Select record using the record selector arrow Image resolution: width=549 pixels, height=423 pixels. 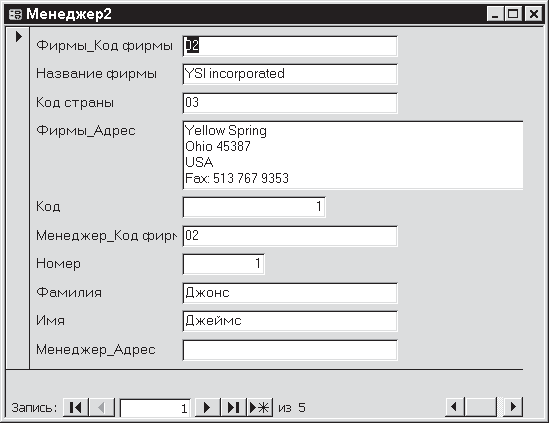click(18, 36)
